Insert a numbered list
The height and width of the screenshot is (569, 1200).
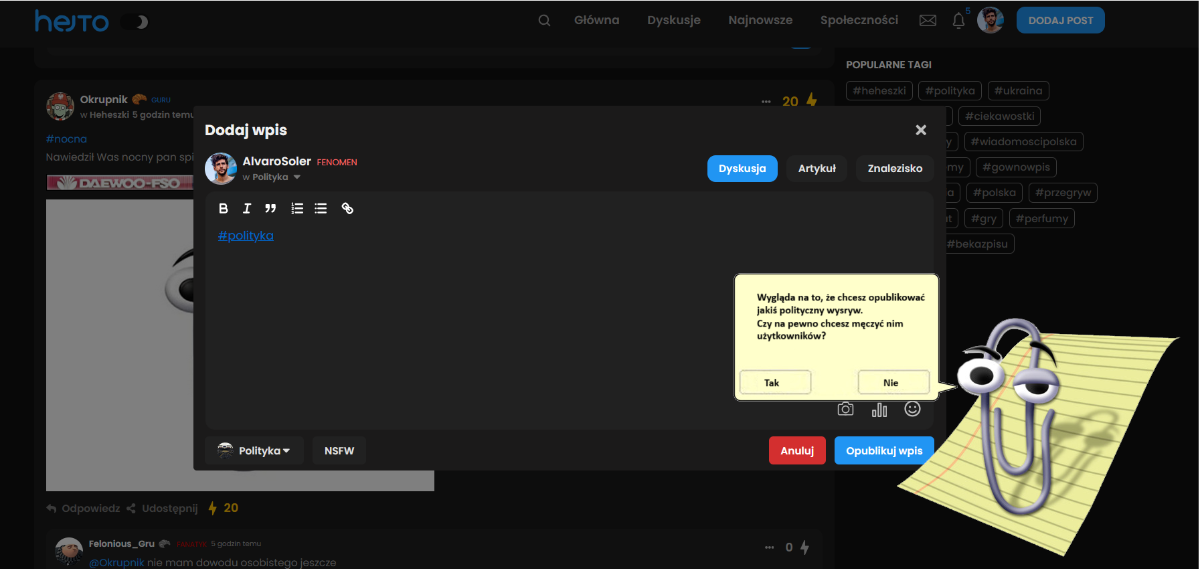(297, 208)
